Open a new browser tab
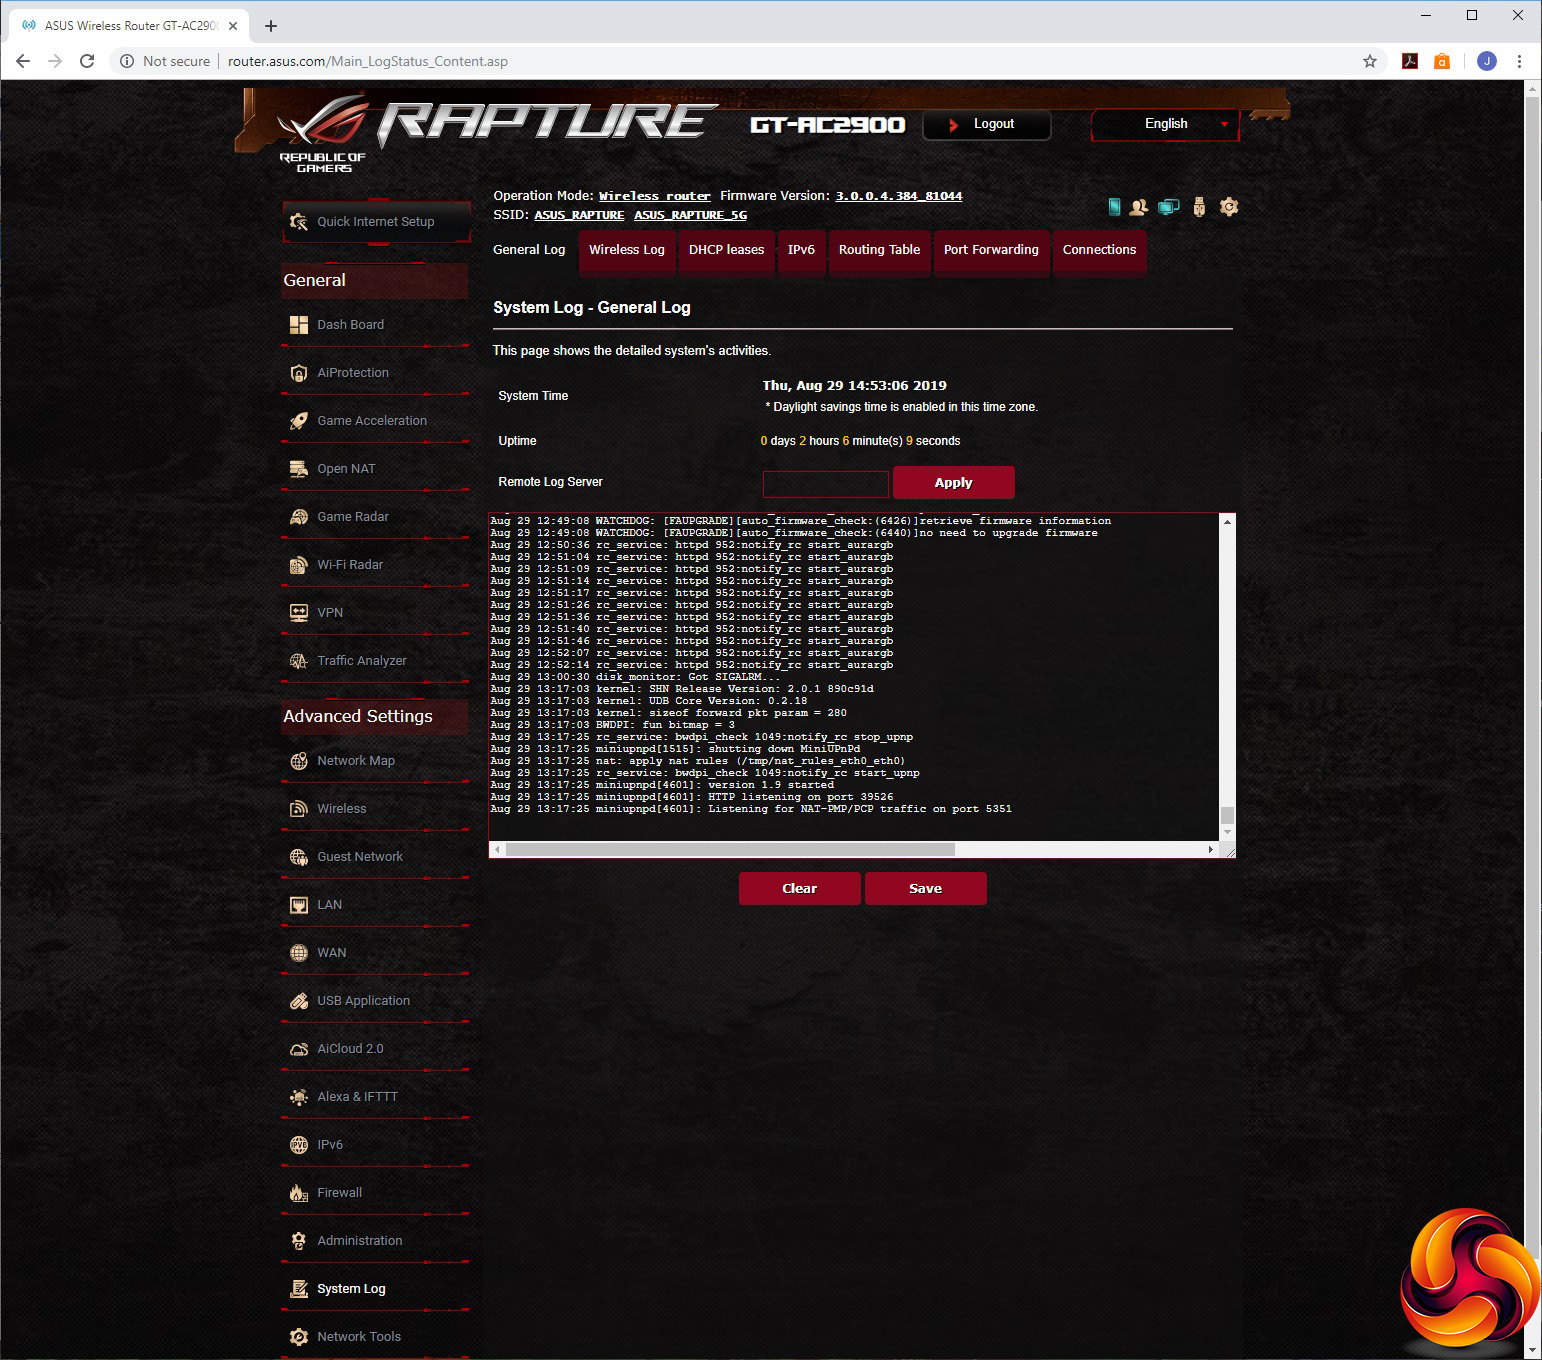Screen dimensions: 1542x1360 (271, 26)
